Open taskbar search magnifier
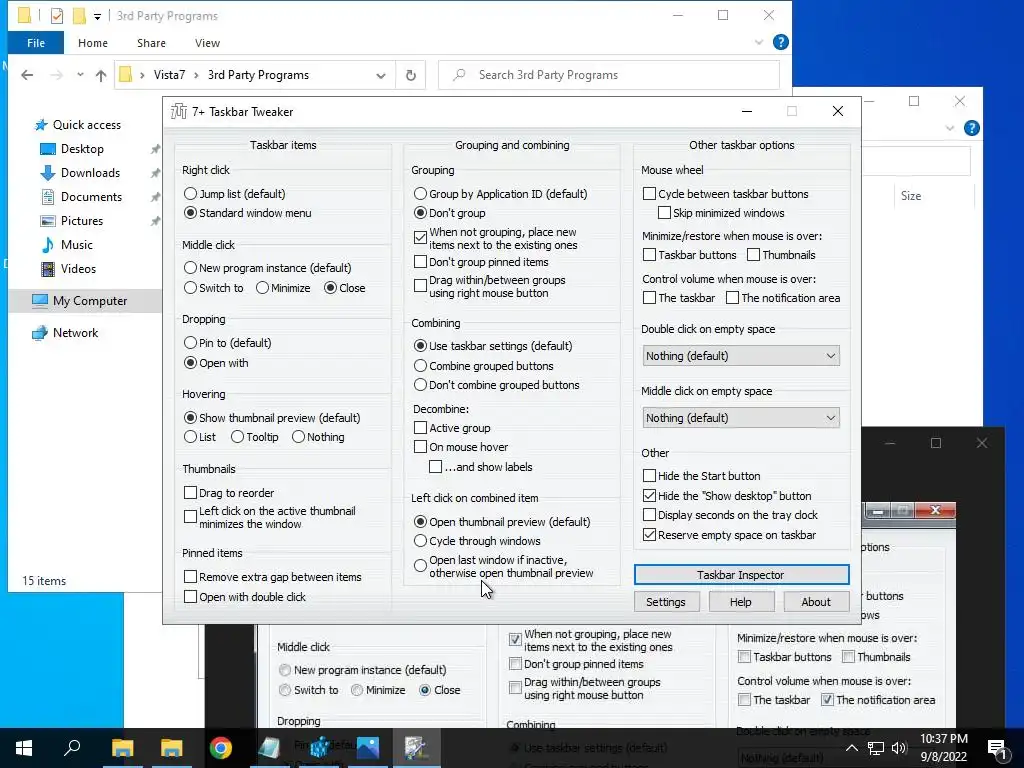The height and width of the screenshot is (768, 1024). coord(72,748)
